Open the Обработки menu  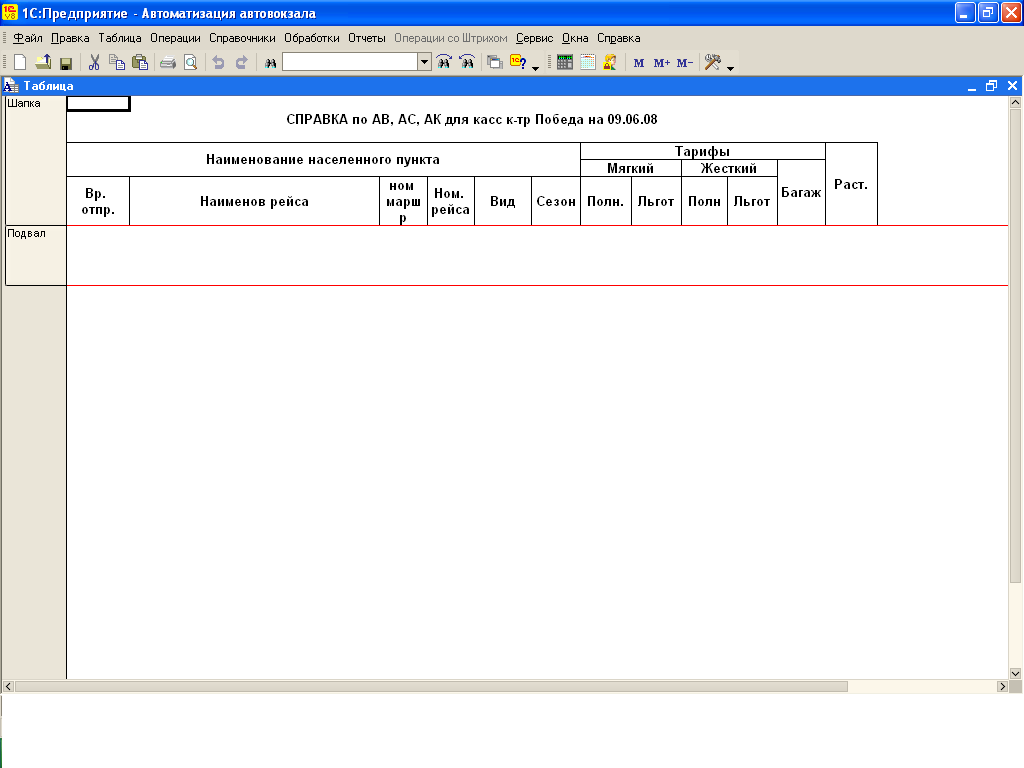pyautogui.click(x=312, y=38)
